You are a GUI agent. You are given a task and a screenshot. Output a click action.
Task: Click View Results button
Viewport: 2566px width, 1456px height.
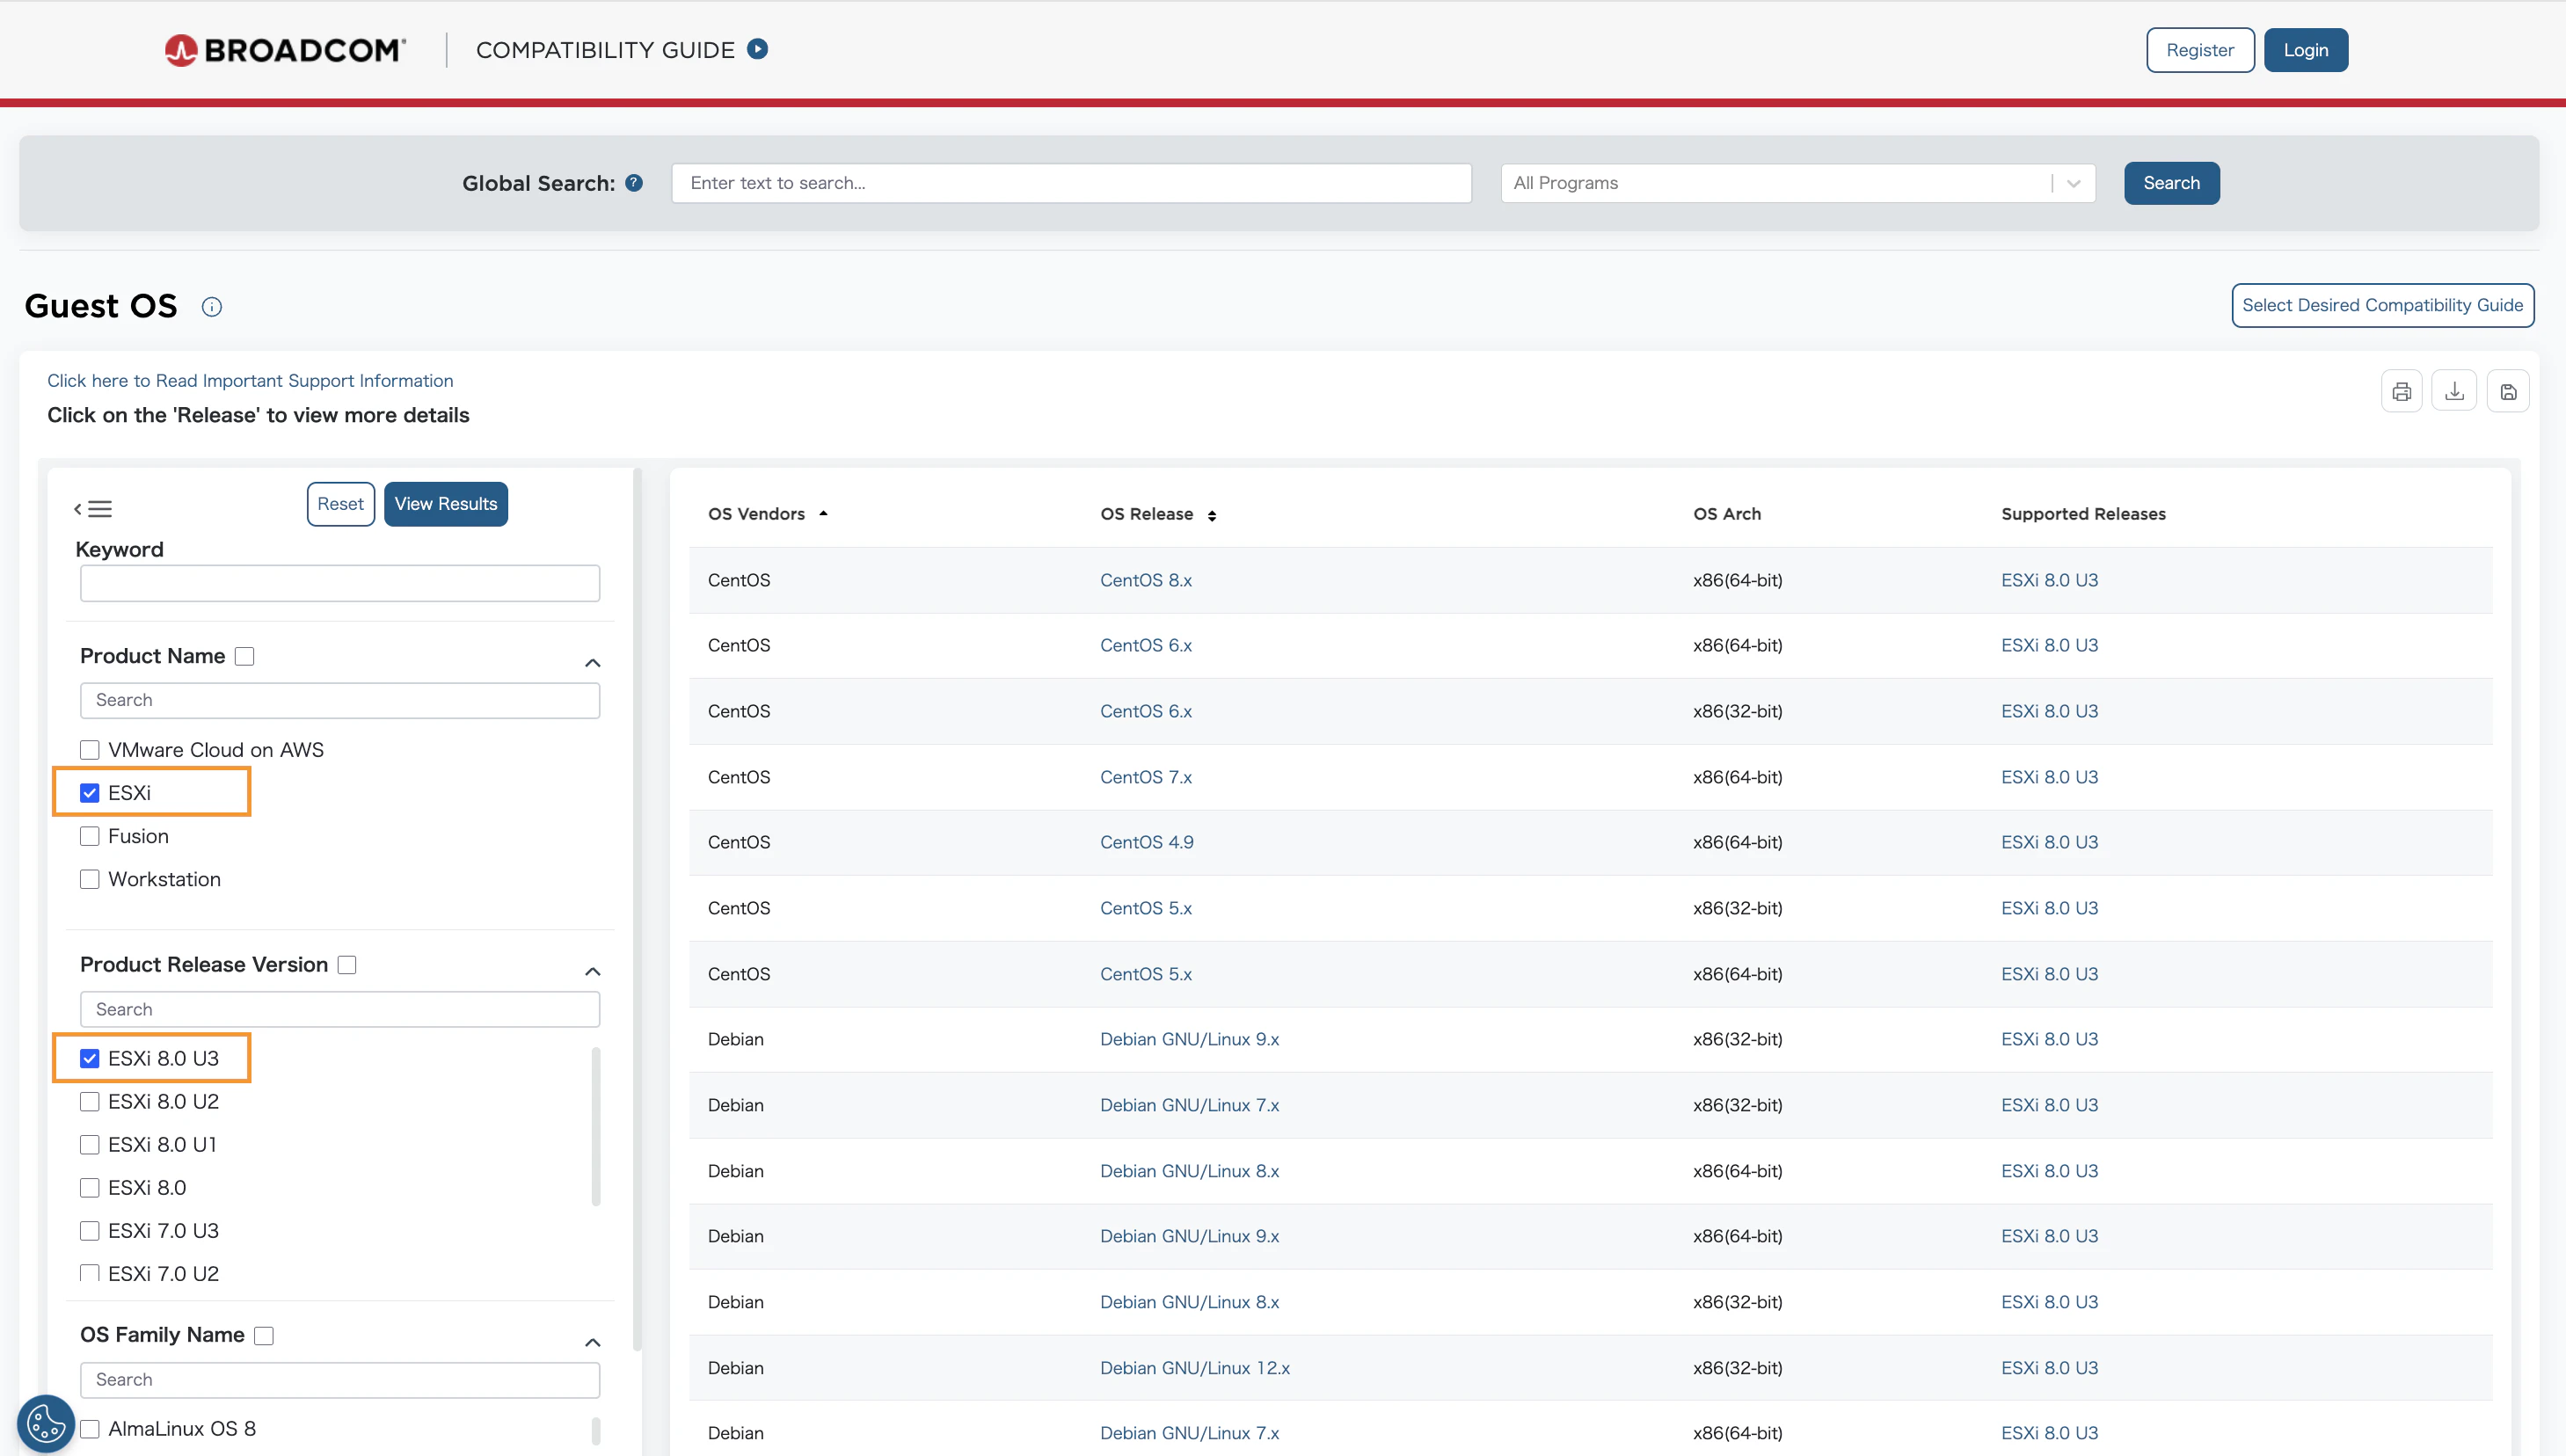point(446,504)
